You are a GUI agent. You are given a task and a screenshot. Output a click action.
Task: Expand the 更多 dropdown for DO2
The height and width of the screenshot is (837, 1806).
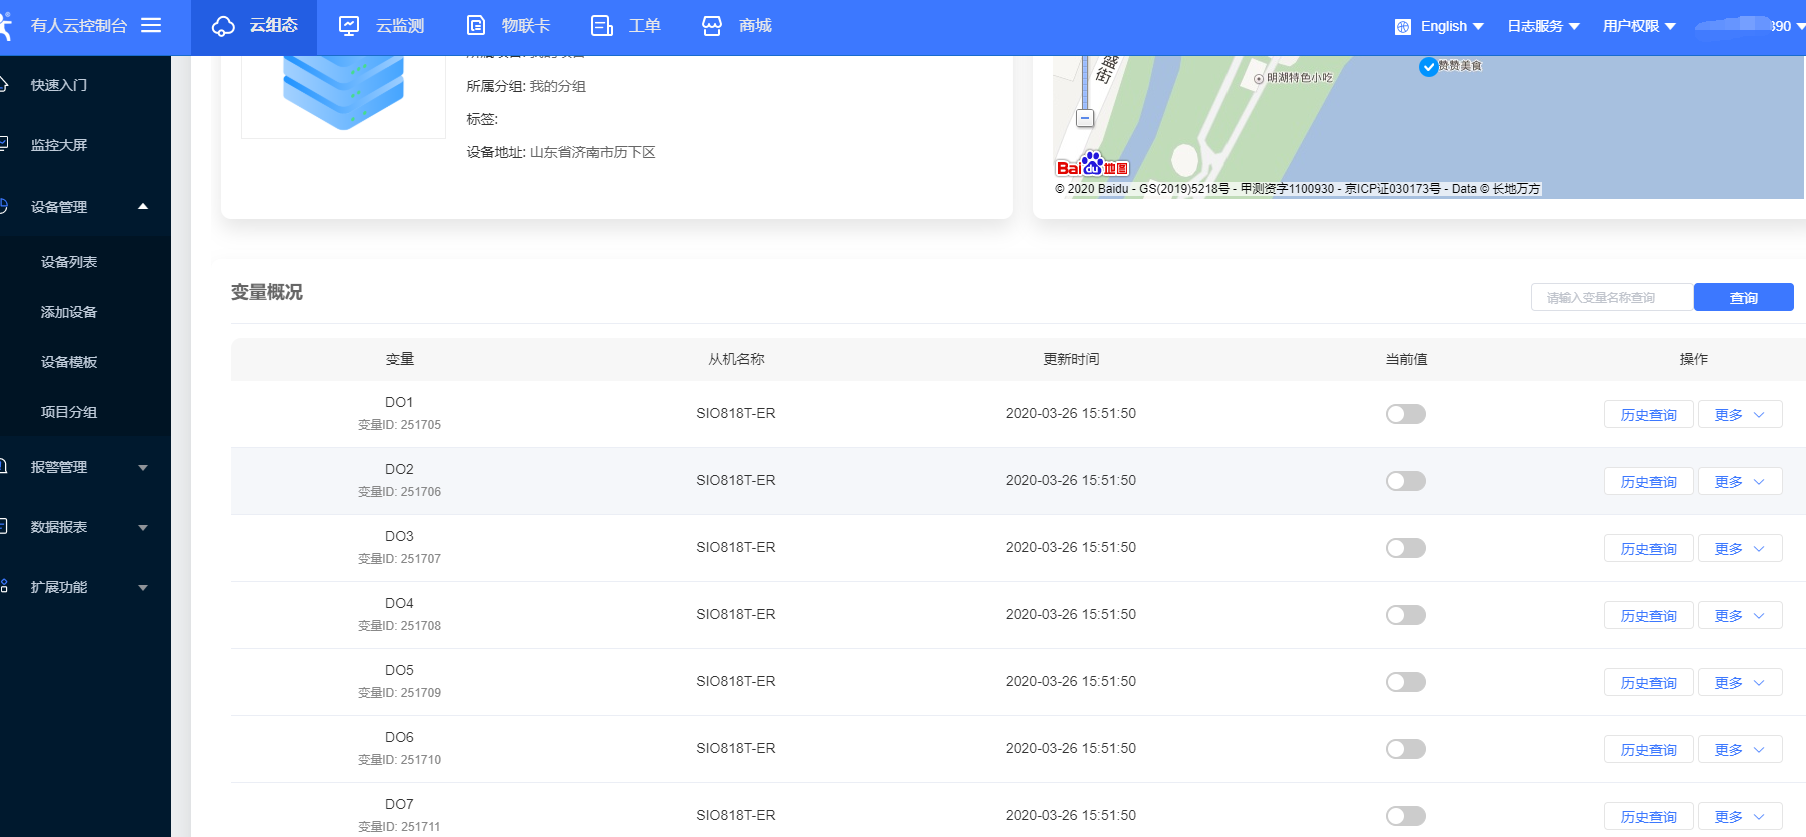pyautogui.click(x=1739, y=482)
